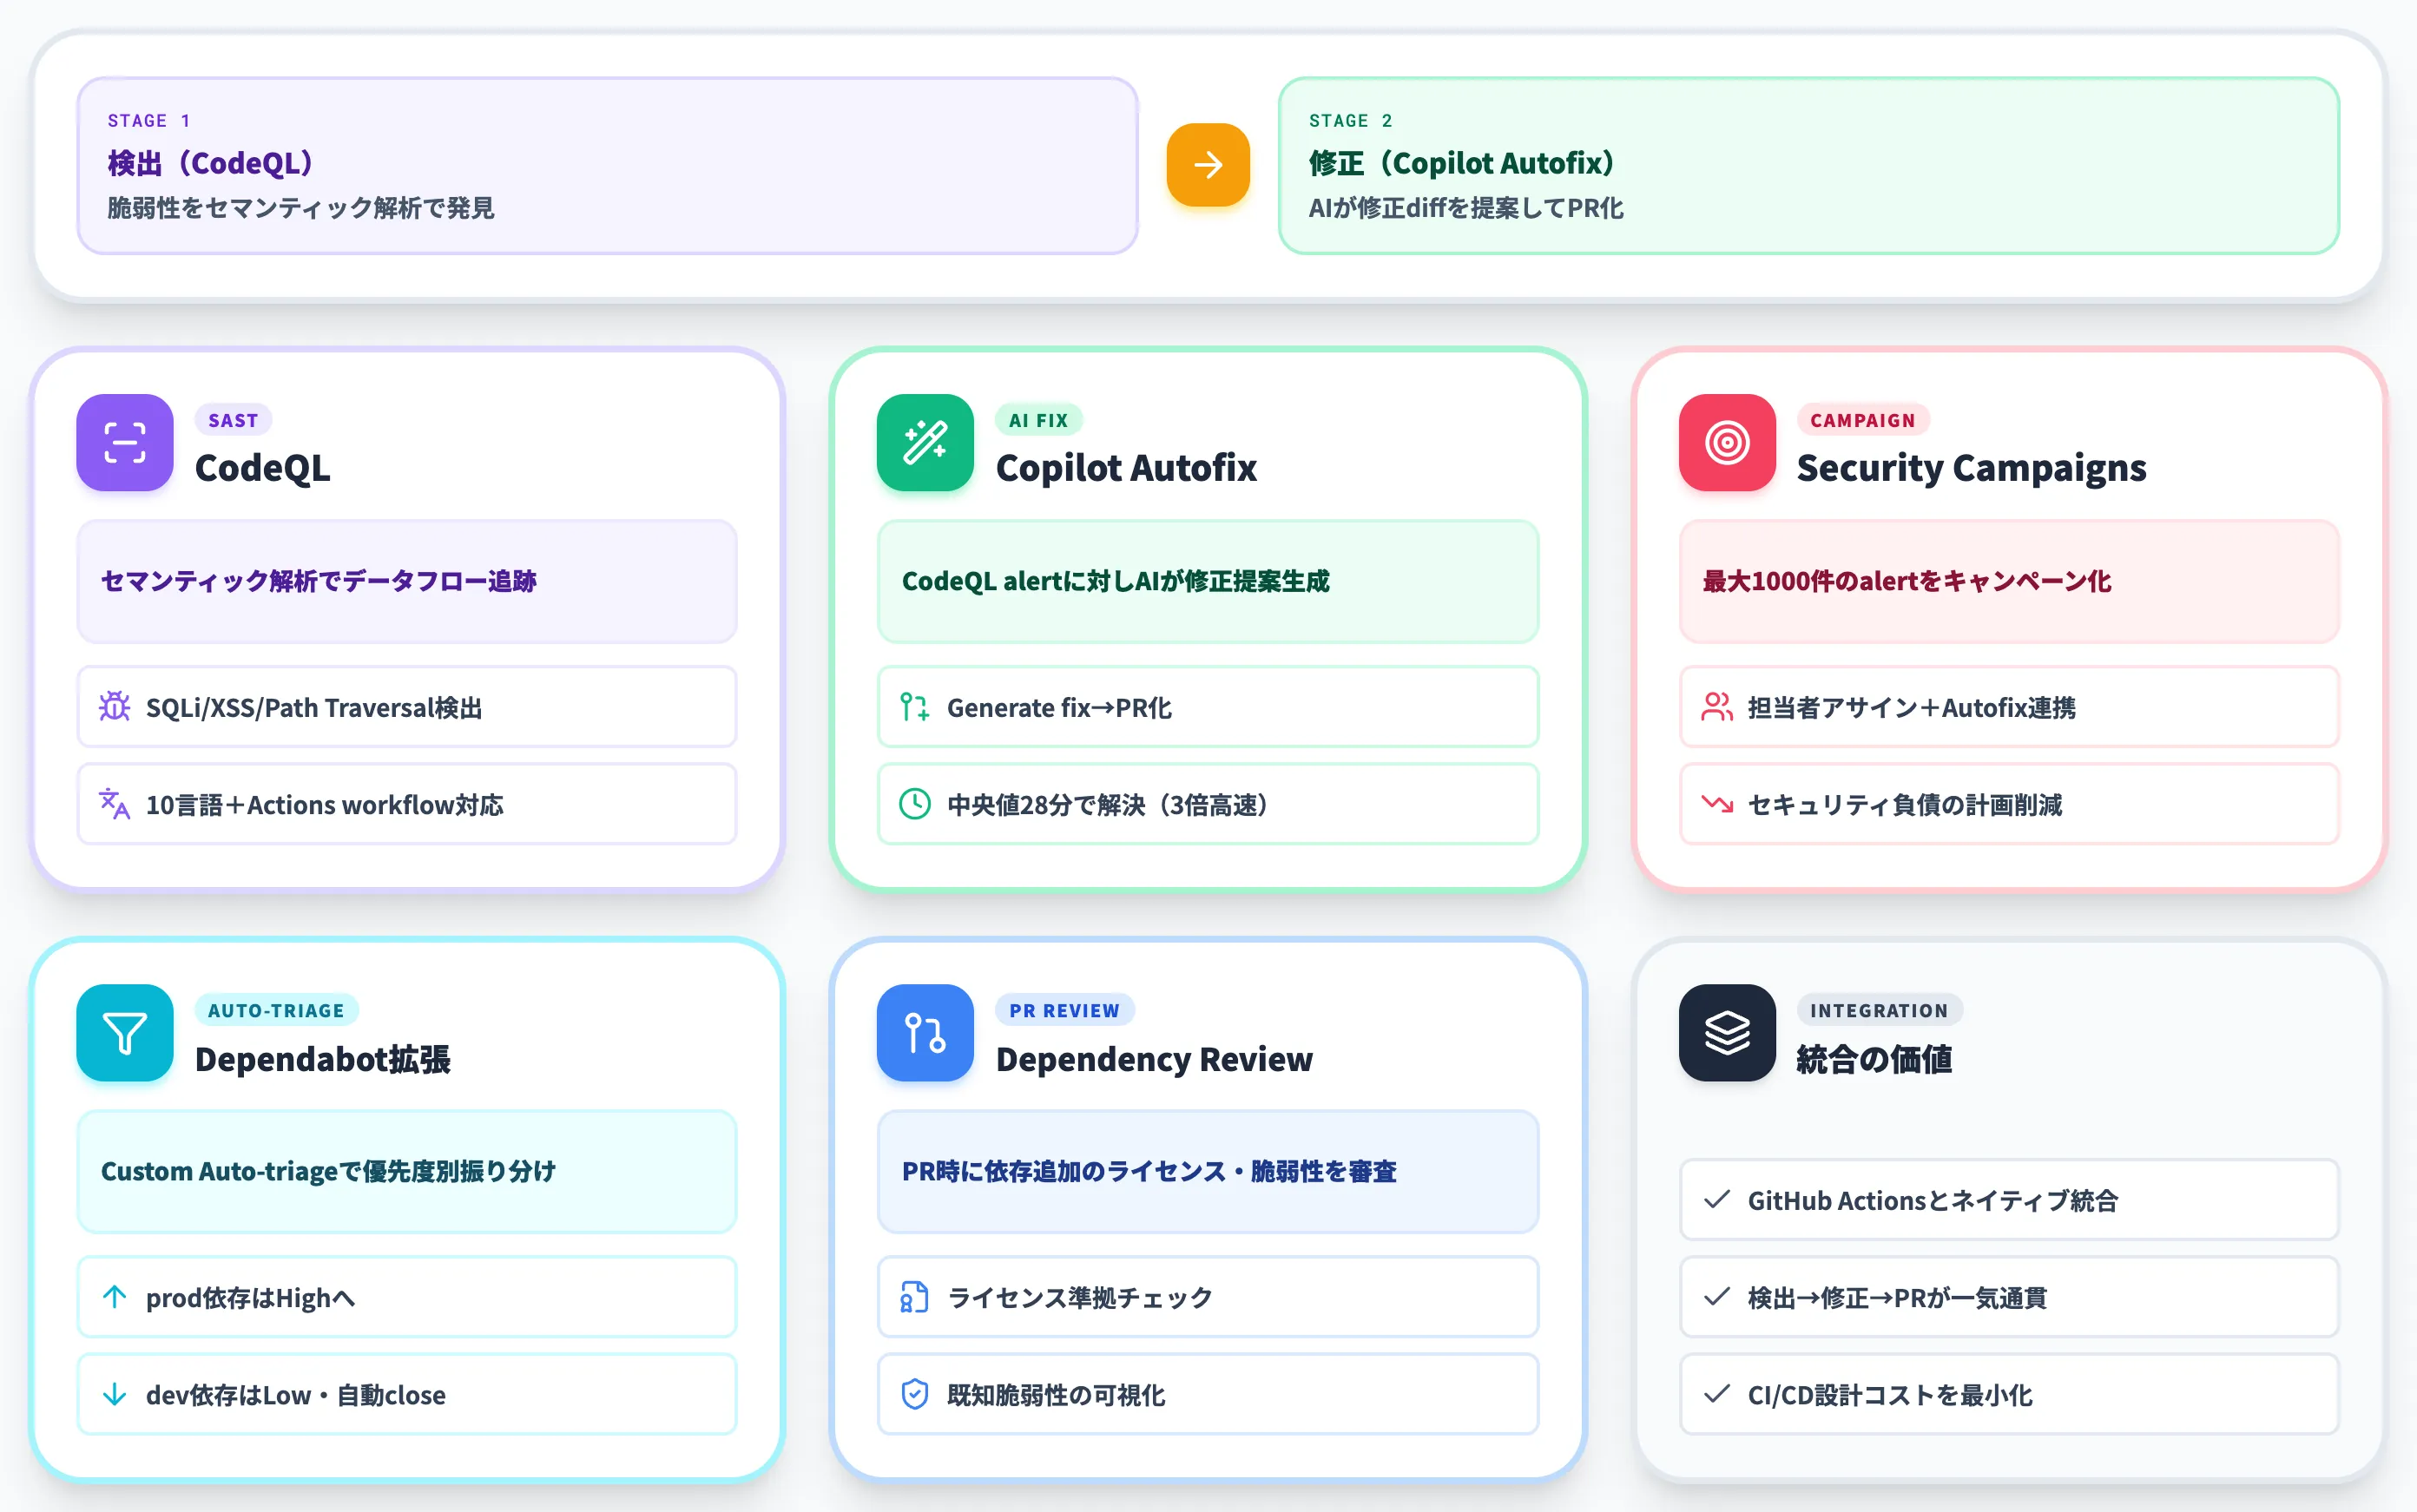Open the Stage 1 検出（CodeQL）heading
Viewport: 2417px width, 1512px height.
click(210, 163)
